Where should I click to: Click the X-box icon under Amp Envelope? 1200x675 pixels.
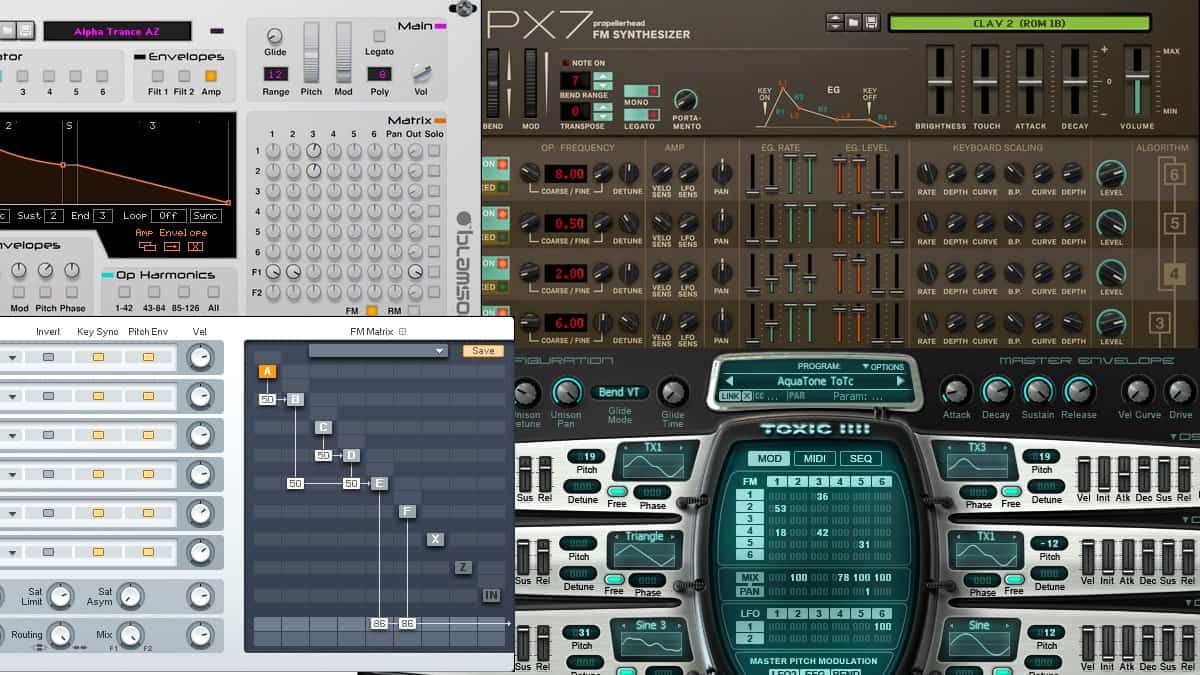(x=195, y=246)
